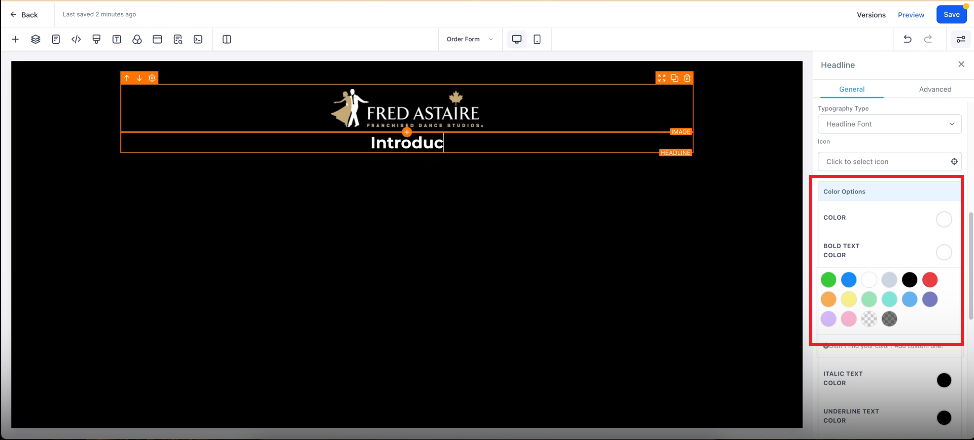Click the icon picker target symbol

pos(955,162)
